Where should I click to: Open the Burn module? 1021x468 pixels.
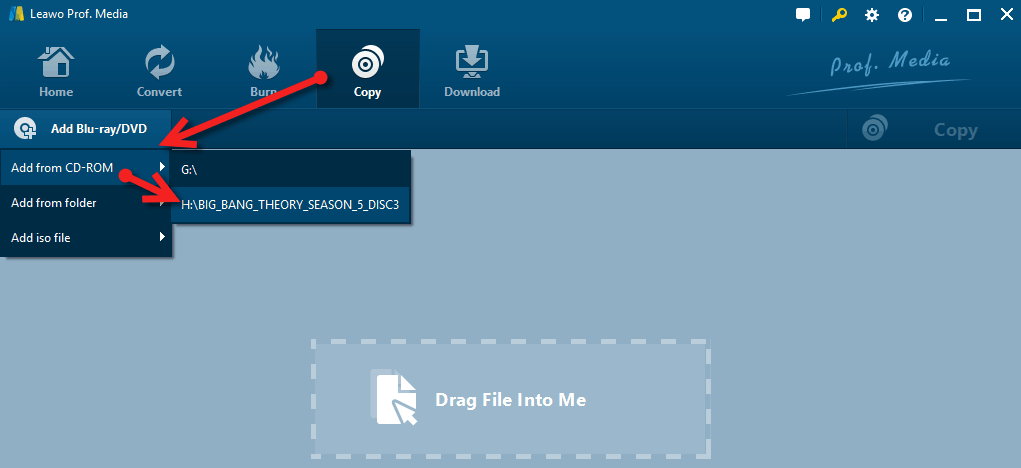pos(264,69)
